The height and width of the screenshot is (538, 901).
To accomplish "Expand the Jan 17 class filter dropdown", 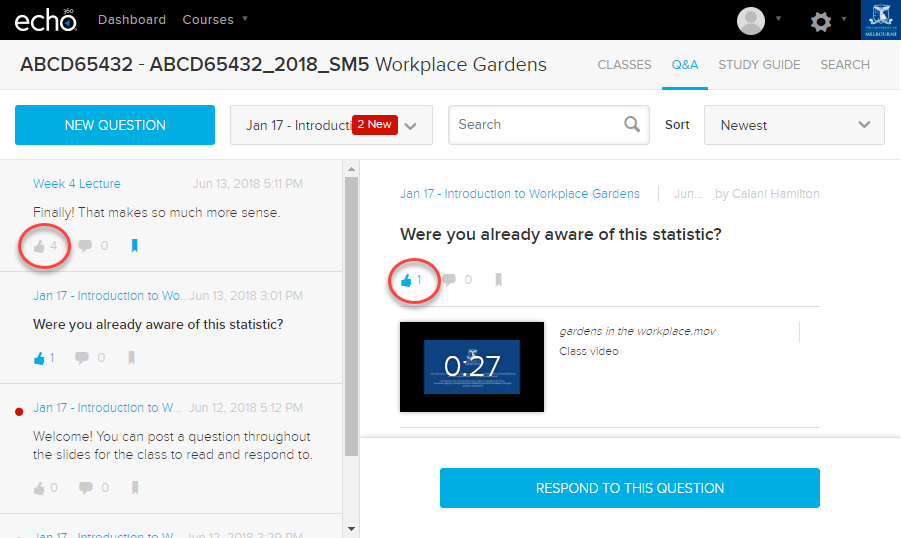I will point(331,125).
